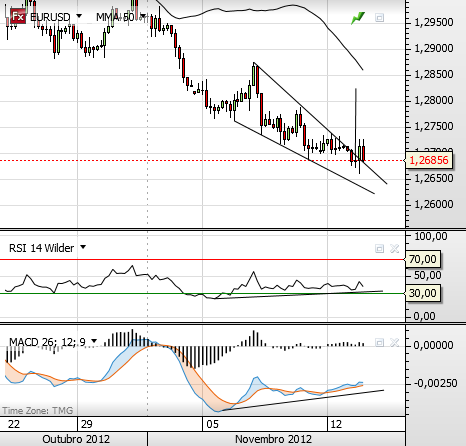
Task: Click the 29 date marker on time axis
Action: coord(87,424)
